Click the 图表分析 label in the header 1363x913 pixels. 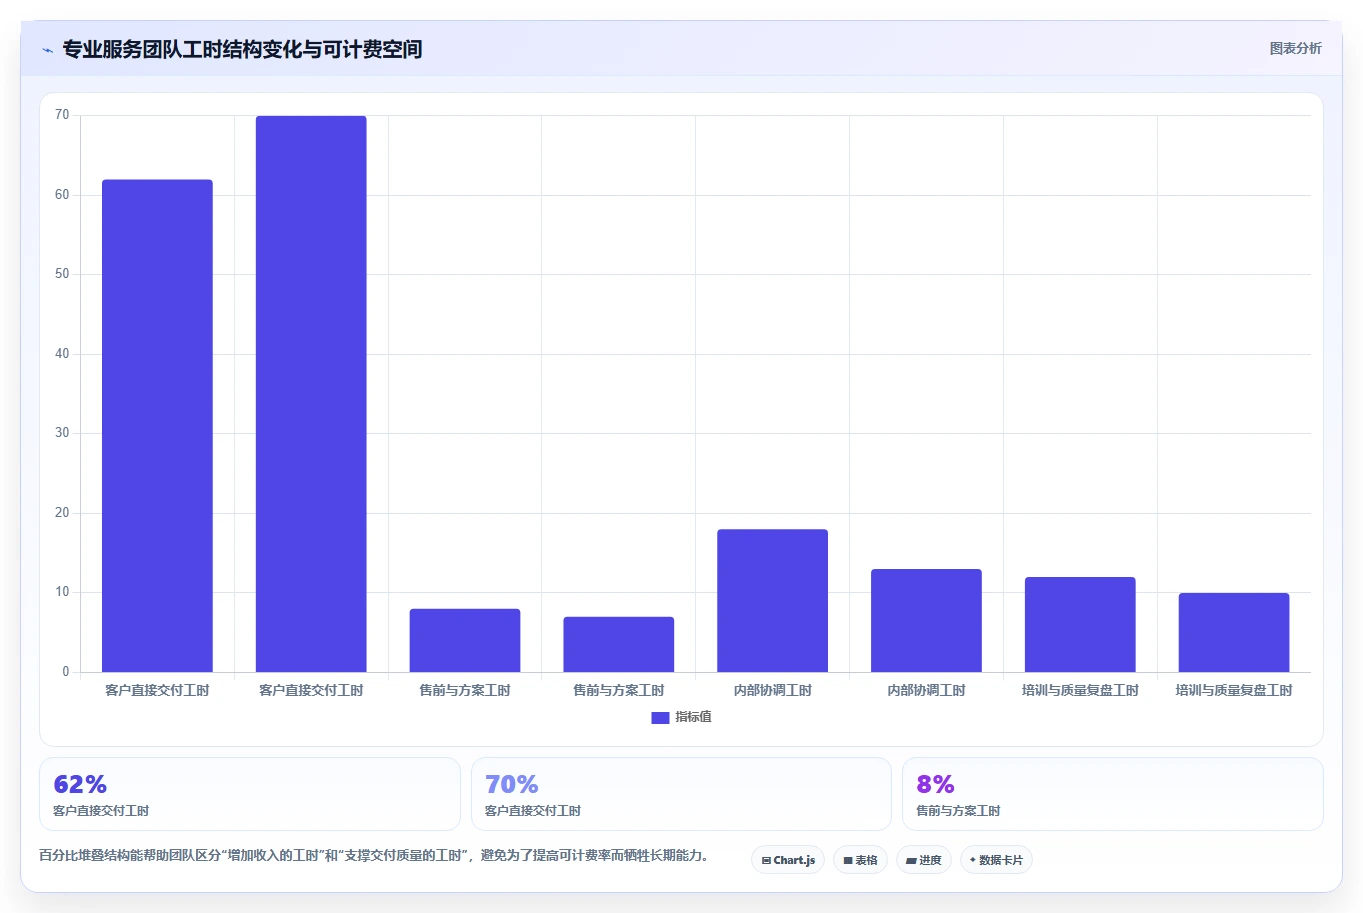(x=1295, y=48)
